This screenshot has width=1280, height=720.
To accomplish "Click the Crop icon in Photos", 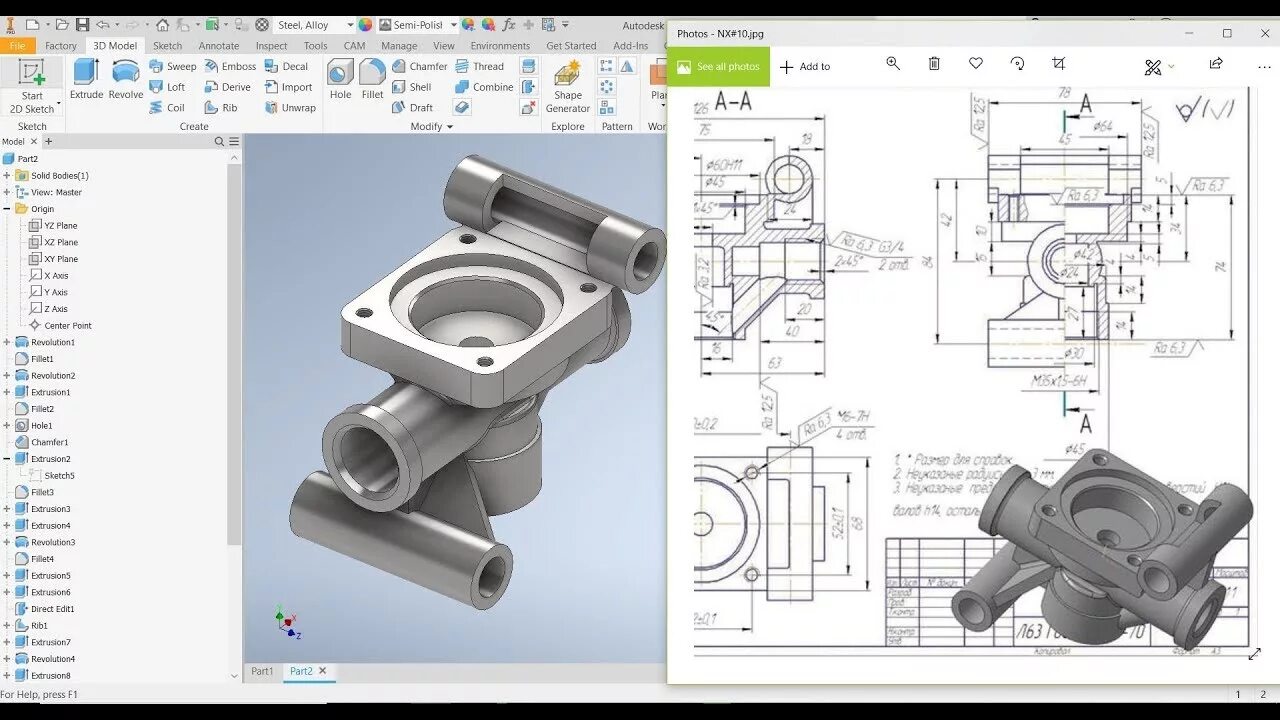I will pyautogui.click(x=1058, y=64).
